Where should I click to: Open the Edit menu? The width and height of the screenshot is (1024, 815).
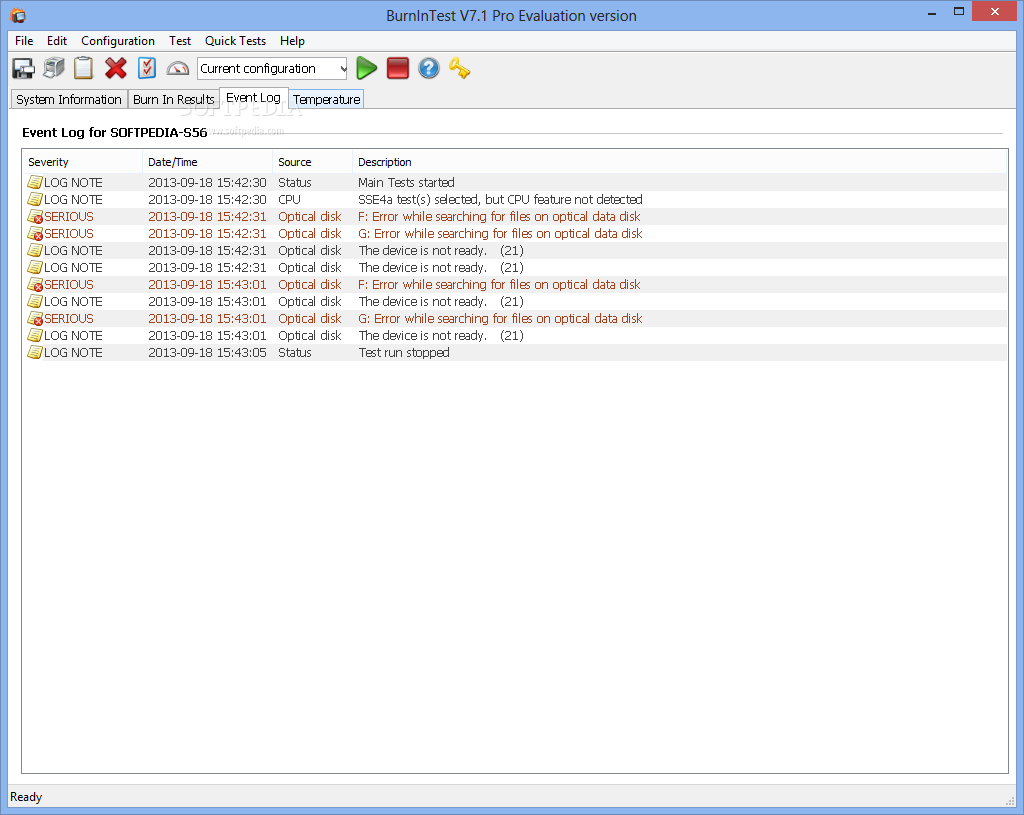coord(57,40)
